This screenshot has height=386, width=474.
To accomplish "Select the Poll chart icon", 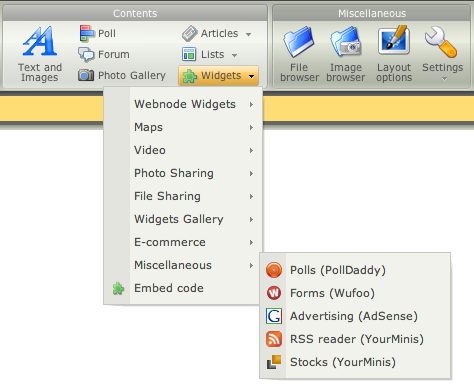I will (x=87, y=33).
